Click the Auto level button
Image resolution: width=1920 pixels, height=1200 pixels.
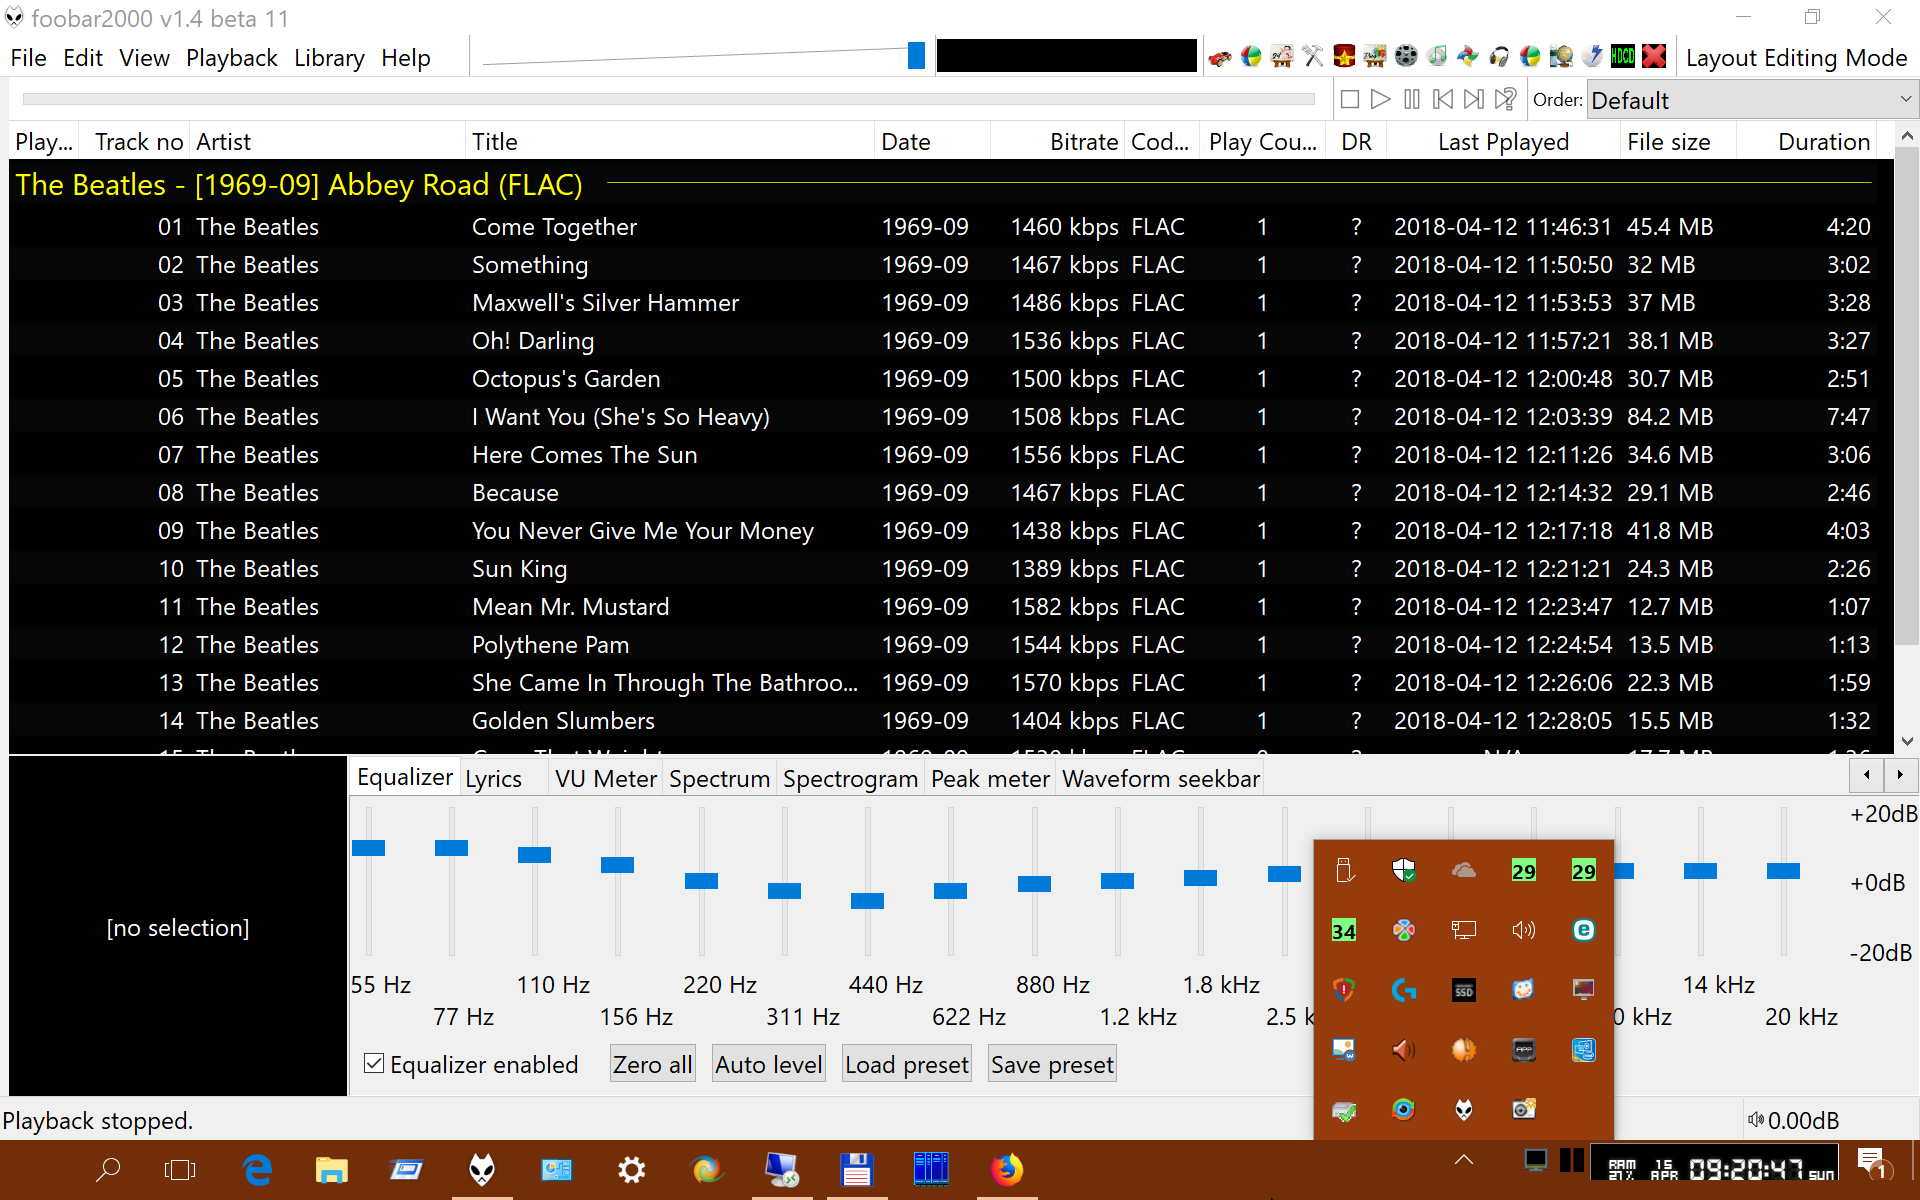[768, 1065]
